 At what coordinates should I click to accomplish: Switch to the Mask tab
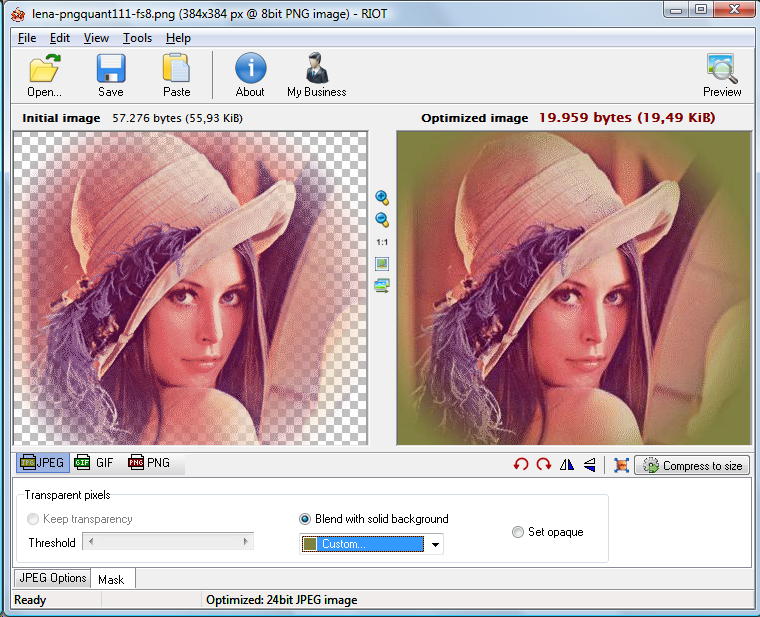click(x=111, y=579)
